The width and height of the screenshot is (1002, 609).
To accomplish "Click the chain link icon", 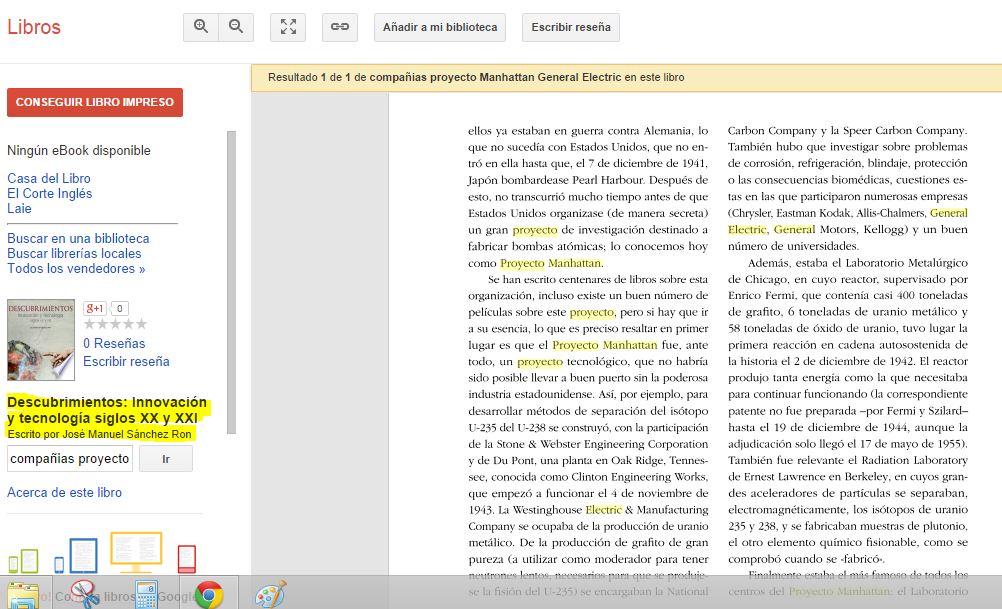I will click(340, 27).
